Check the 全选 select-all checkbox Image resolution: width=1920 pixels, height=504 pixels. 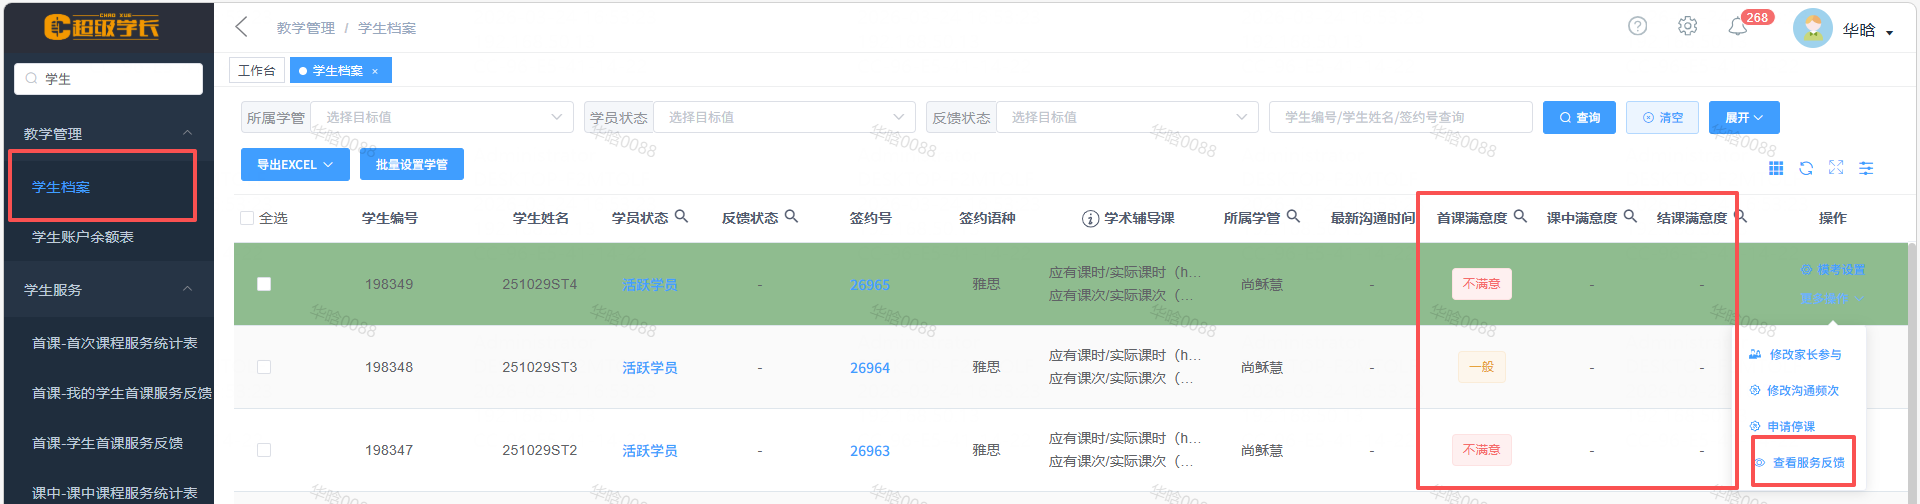(247, 218)
